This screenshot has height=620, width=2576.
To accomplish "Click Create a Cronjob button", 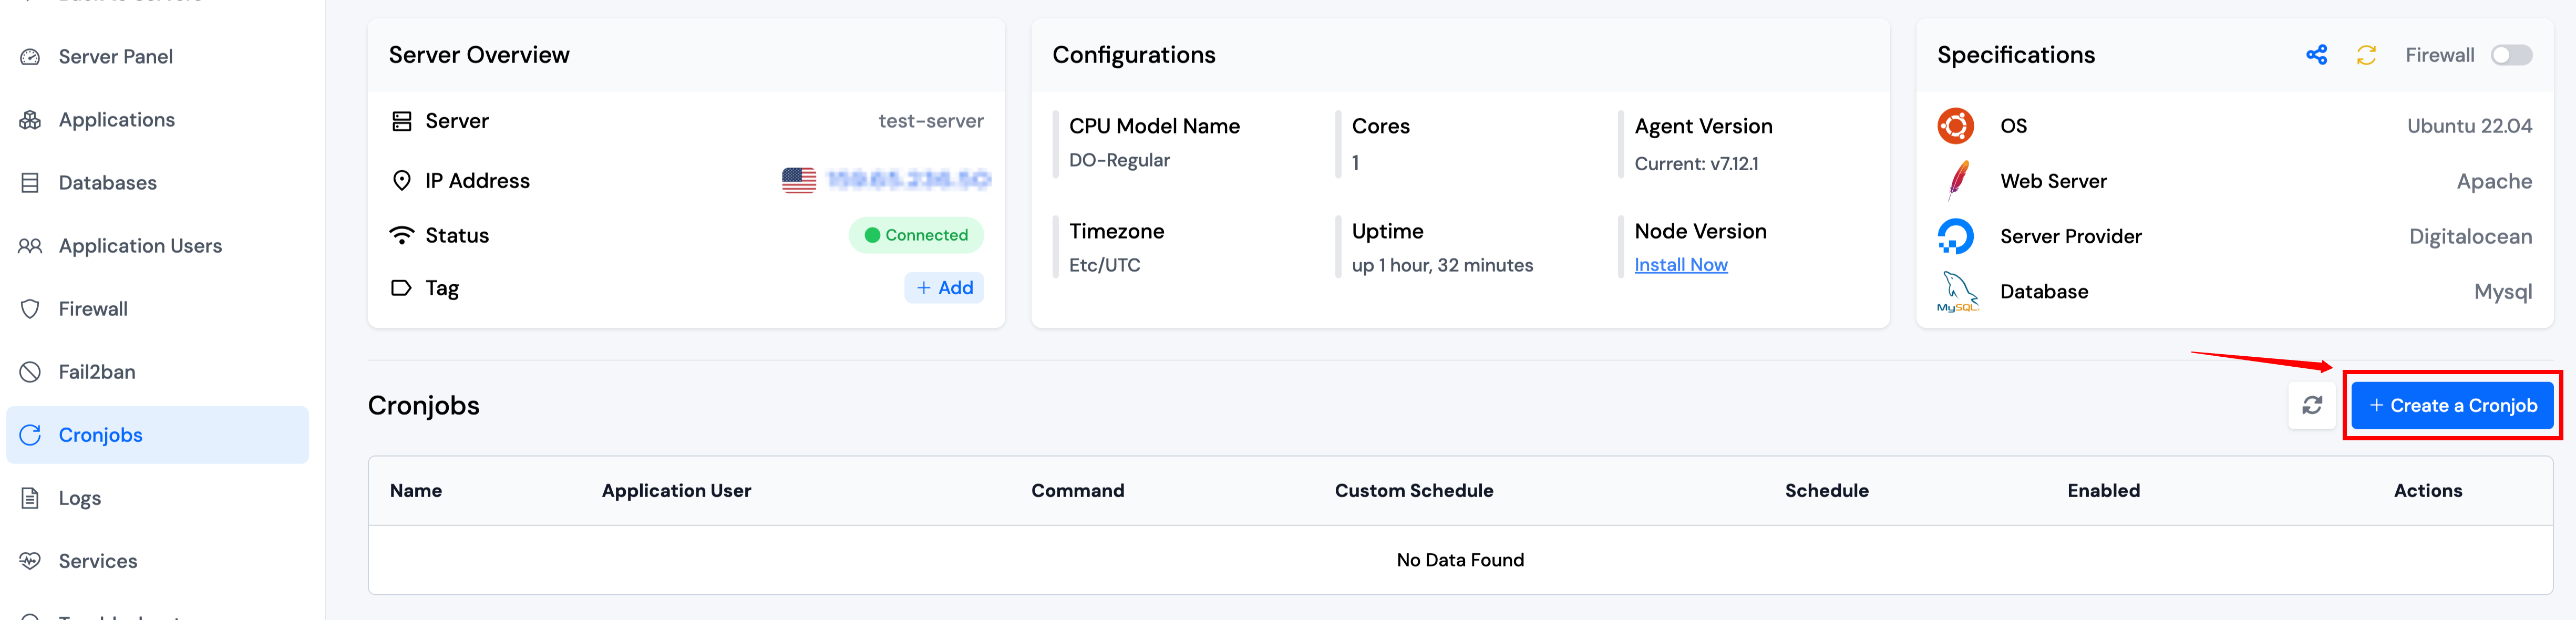I will (x=2452, y=405).
